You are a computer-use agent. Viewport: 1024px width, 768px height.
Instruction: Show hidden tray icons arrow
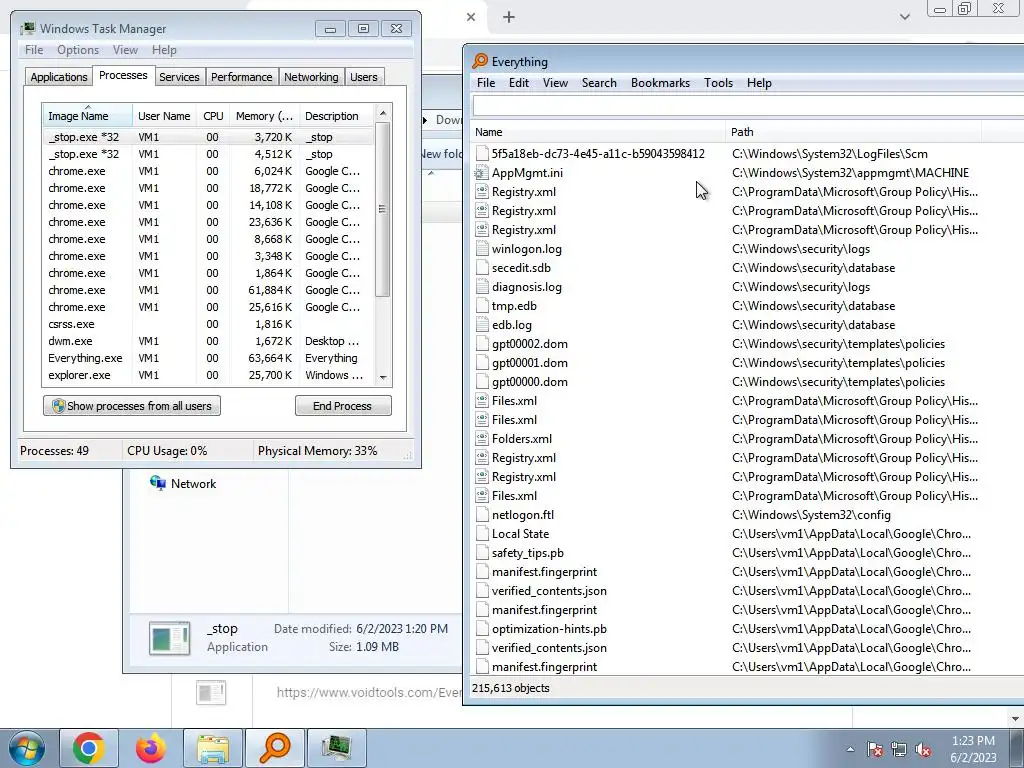850,750
